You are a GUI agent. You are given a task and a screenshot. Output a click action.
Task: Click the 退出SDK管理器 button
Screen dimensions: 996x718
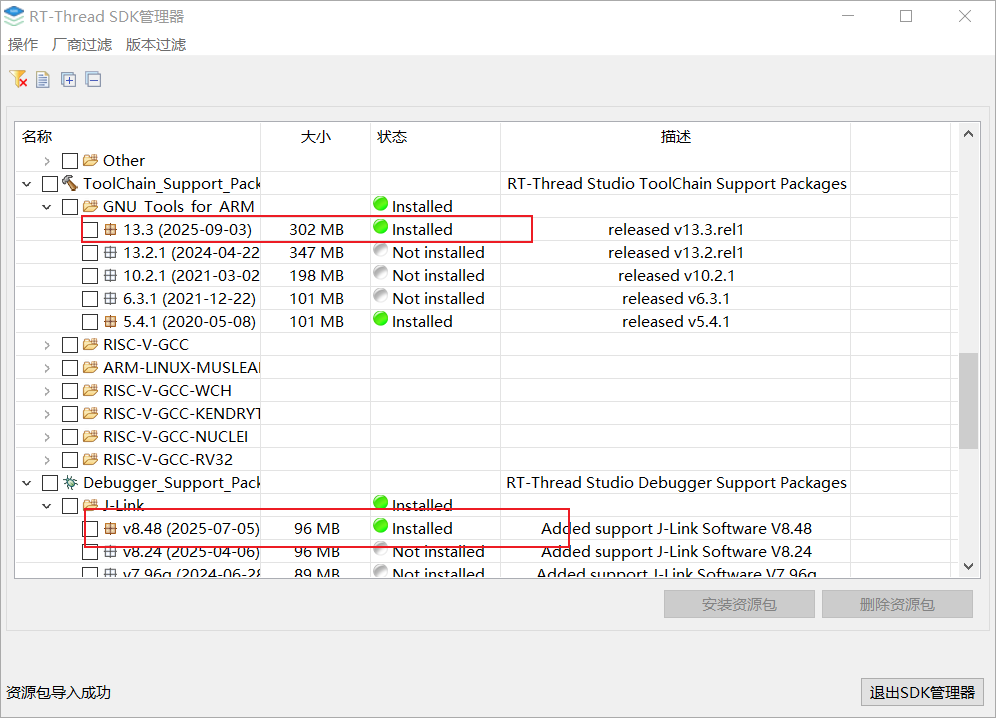pyautogui.click(x=922, y=692)
